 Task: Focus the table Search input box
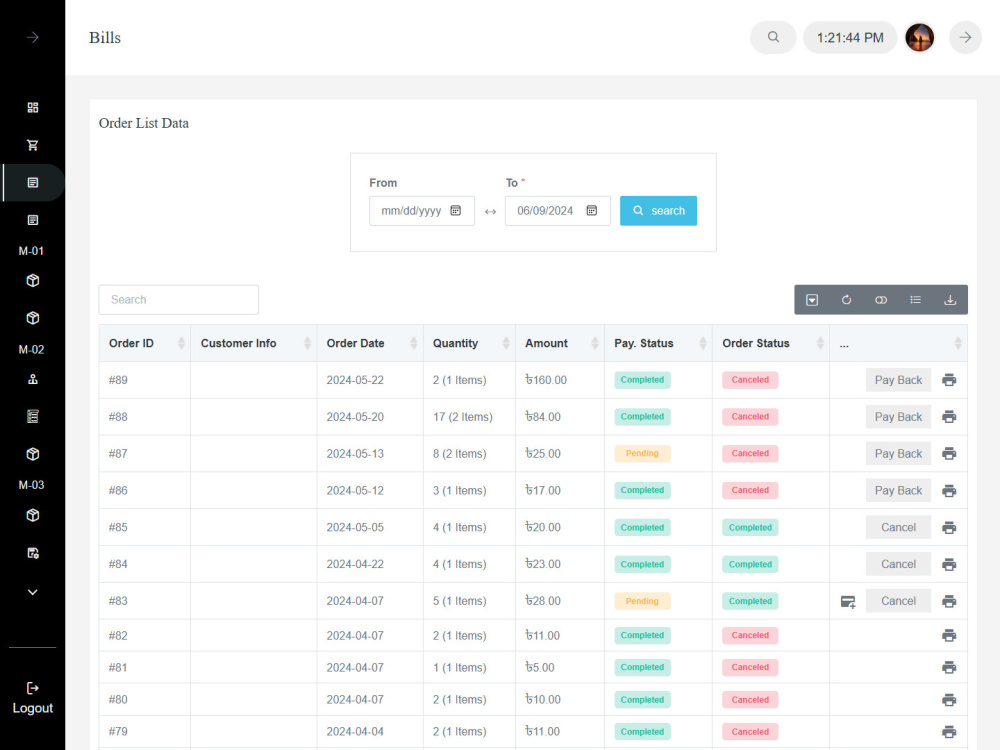click(x=179, y=300)
